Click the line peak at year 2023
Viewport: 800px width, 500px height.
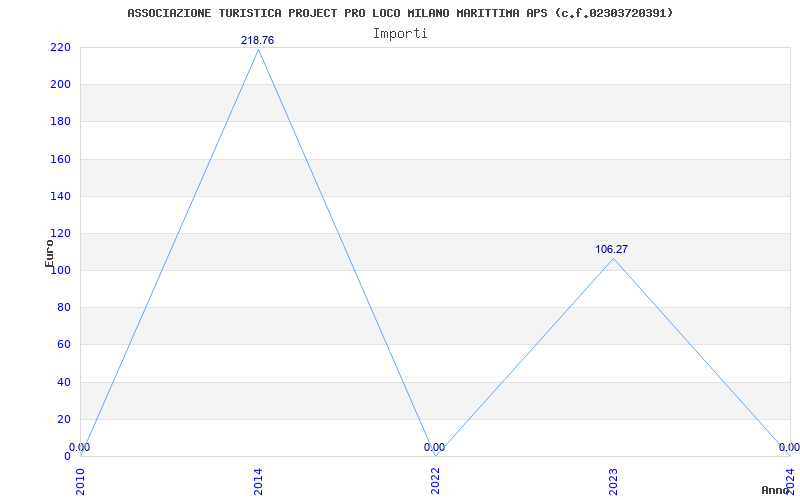coord(613,259)
